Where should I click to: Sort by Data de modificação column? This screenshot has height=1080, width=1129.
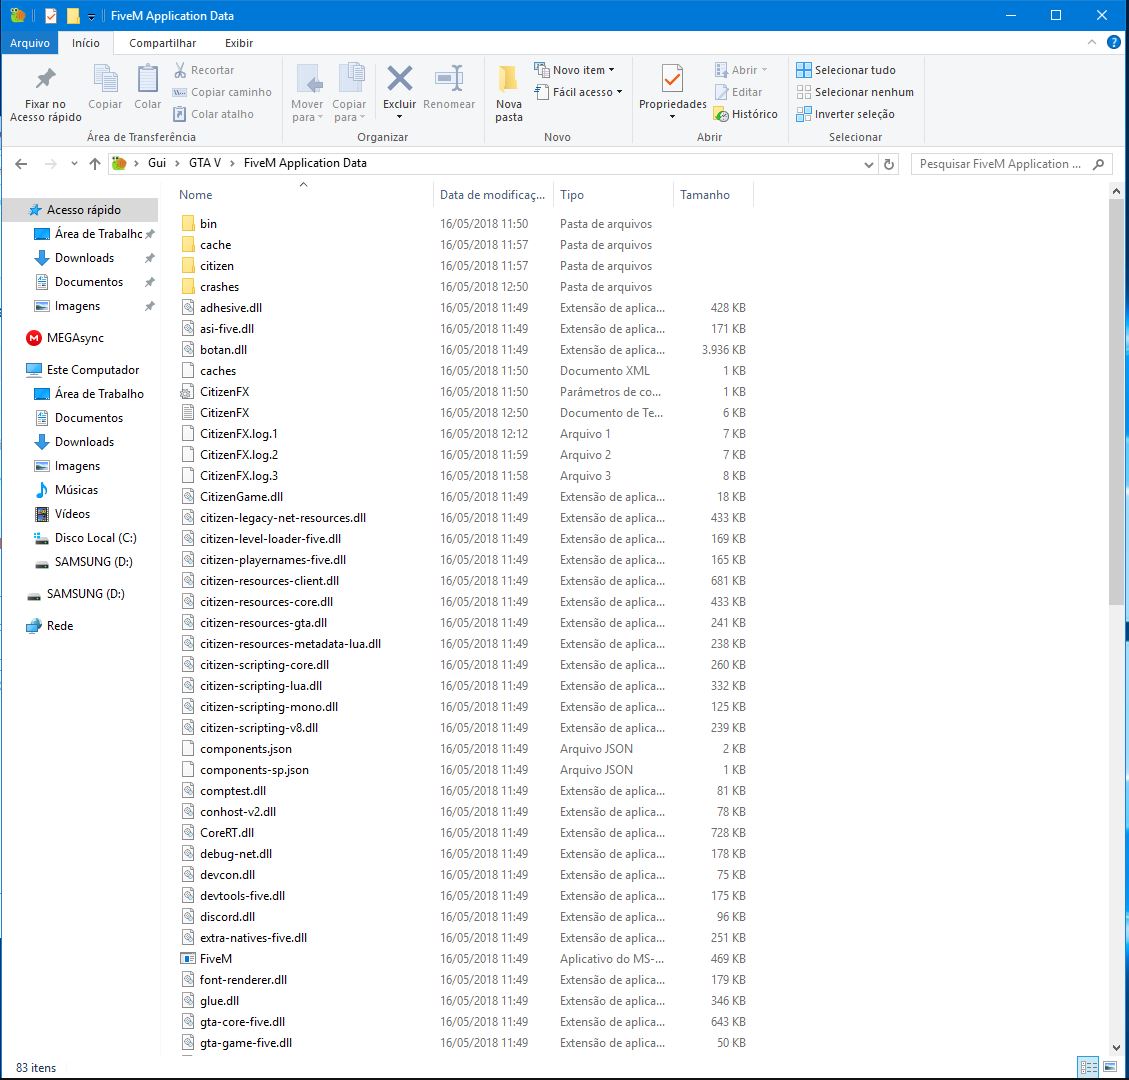pos(492,194)
